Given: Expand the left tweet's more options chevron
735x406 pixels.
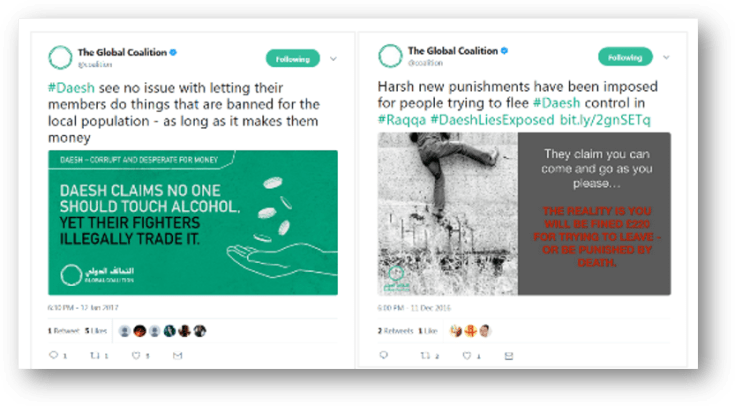Looking at the screenshot, I should coord(333,58).
